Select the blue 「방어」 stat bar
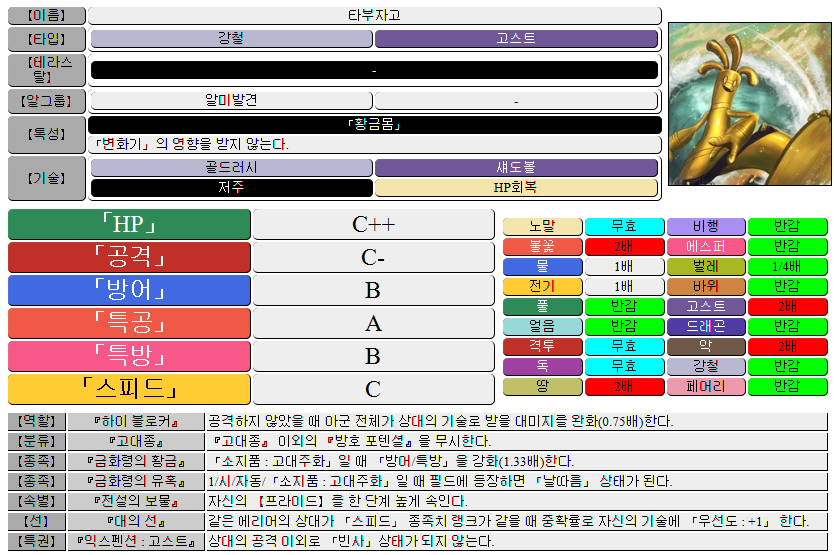 pos(129,291)
